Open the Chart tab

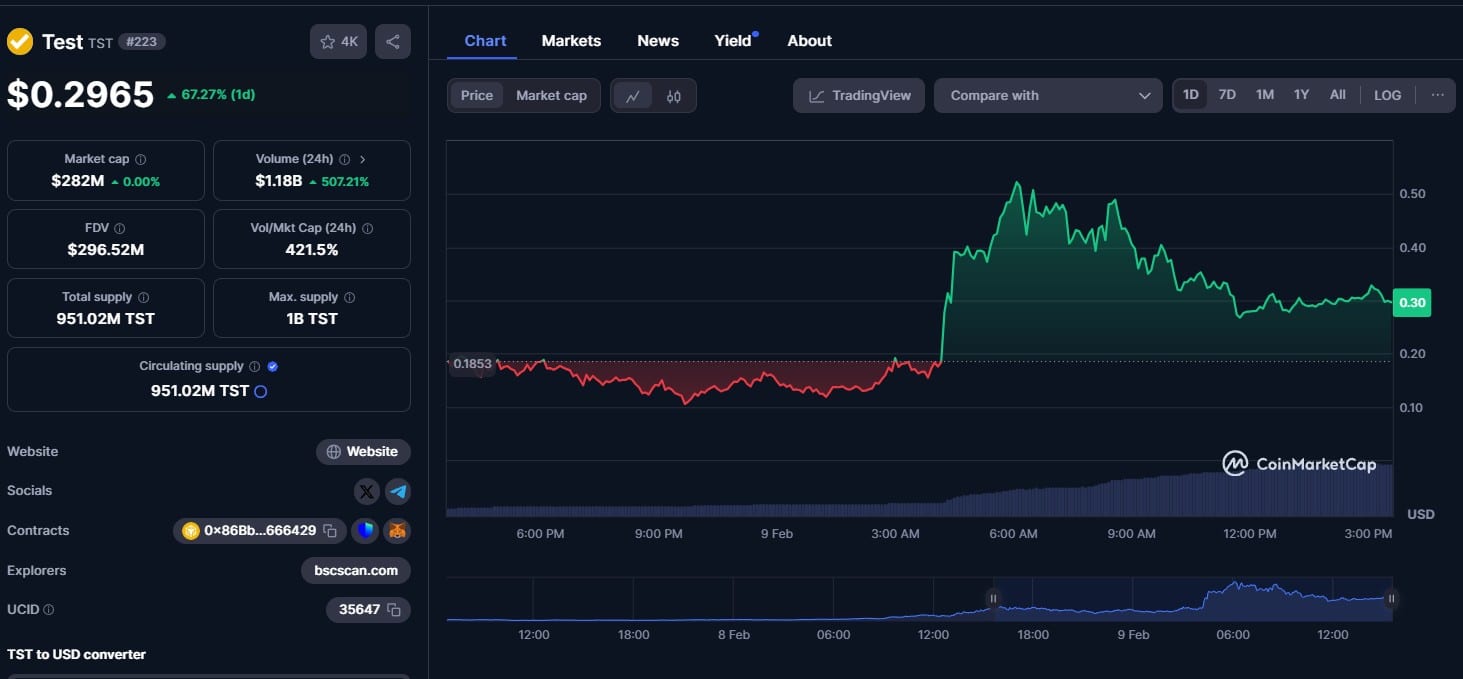485,41
